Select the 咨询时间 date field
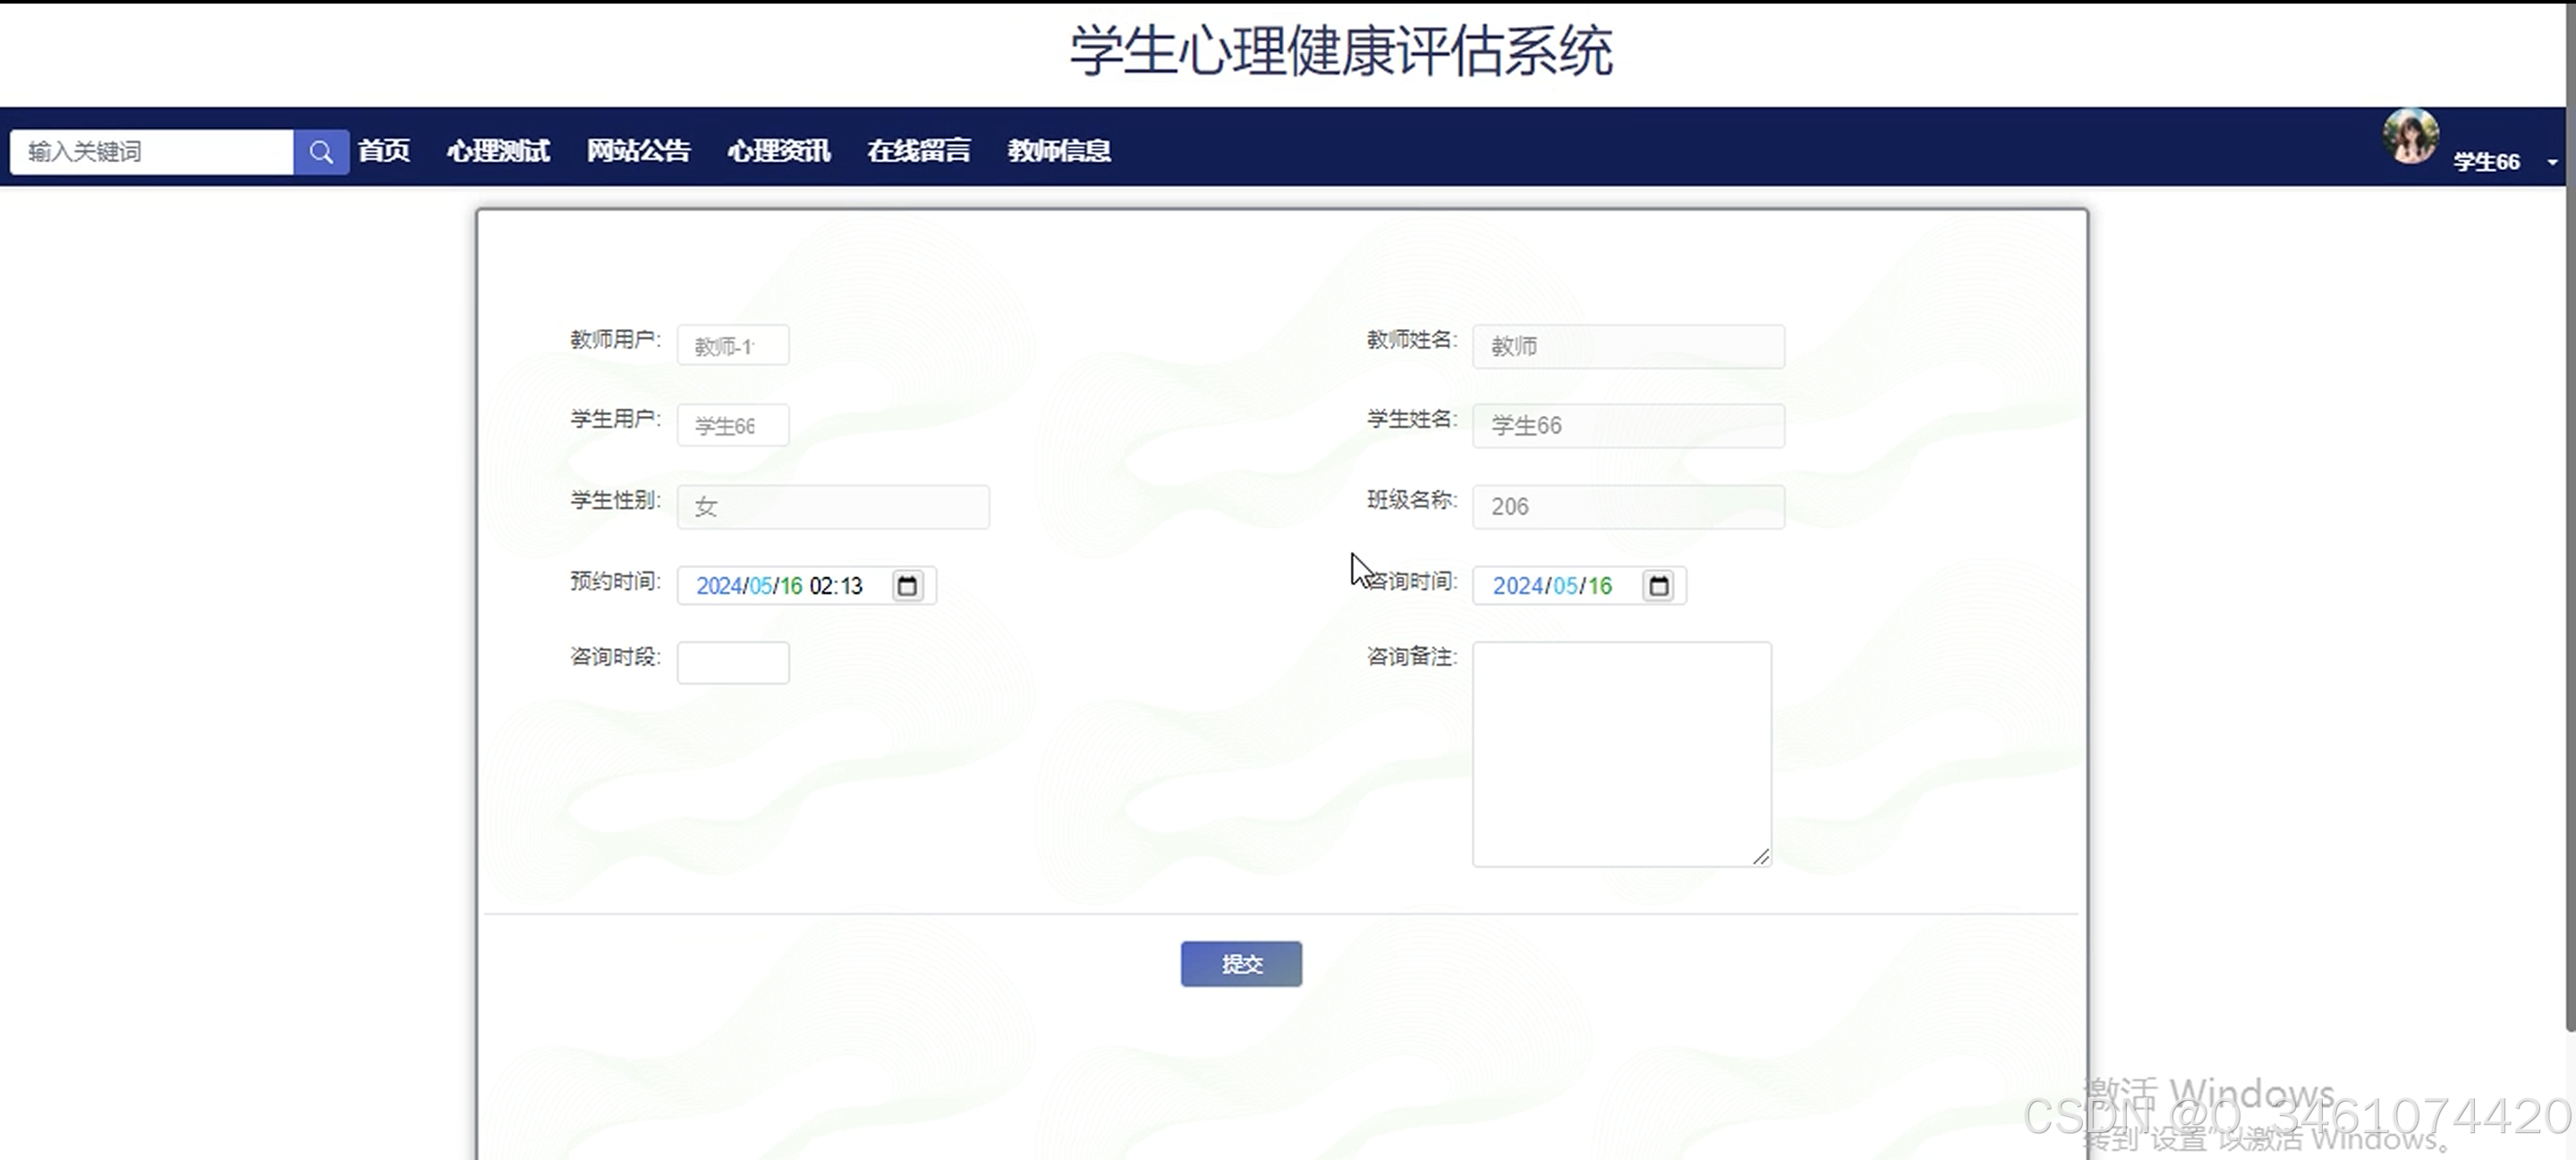Screen dimensions: 2576x1160 click(1552, 586)
